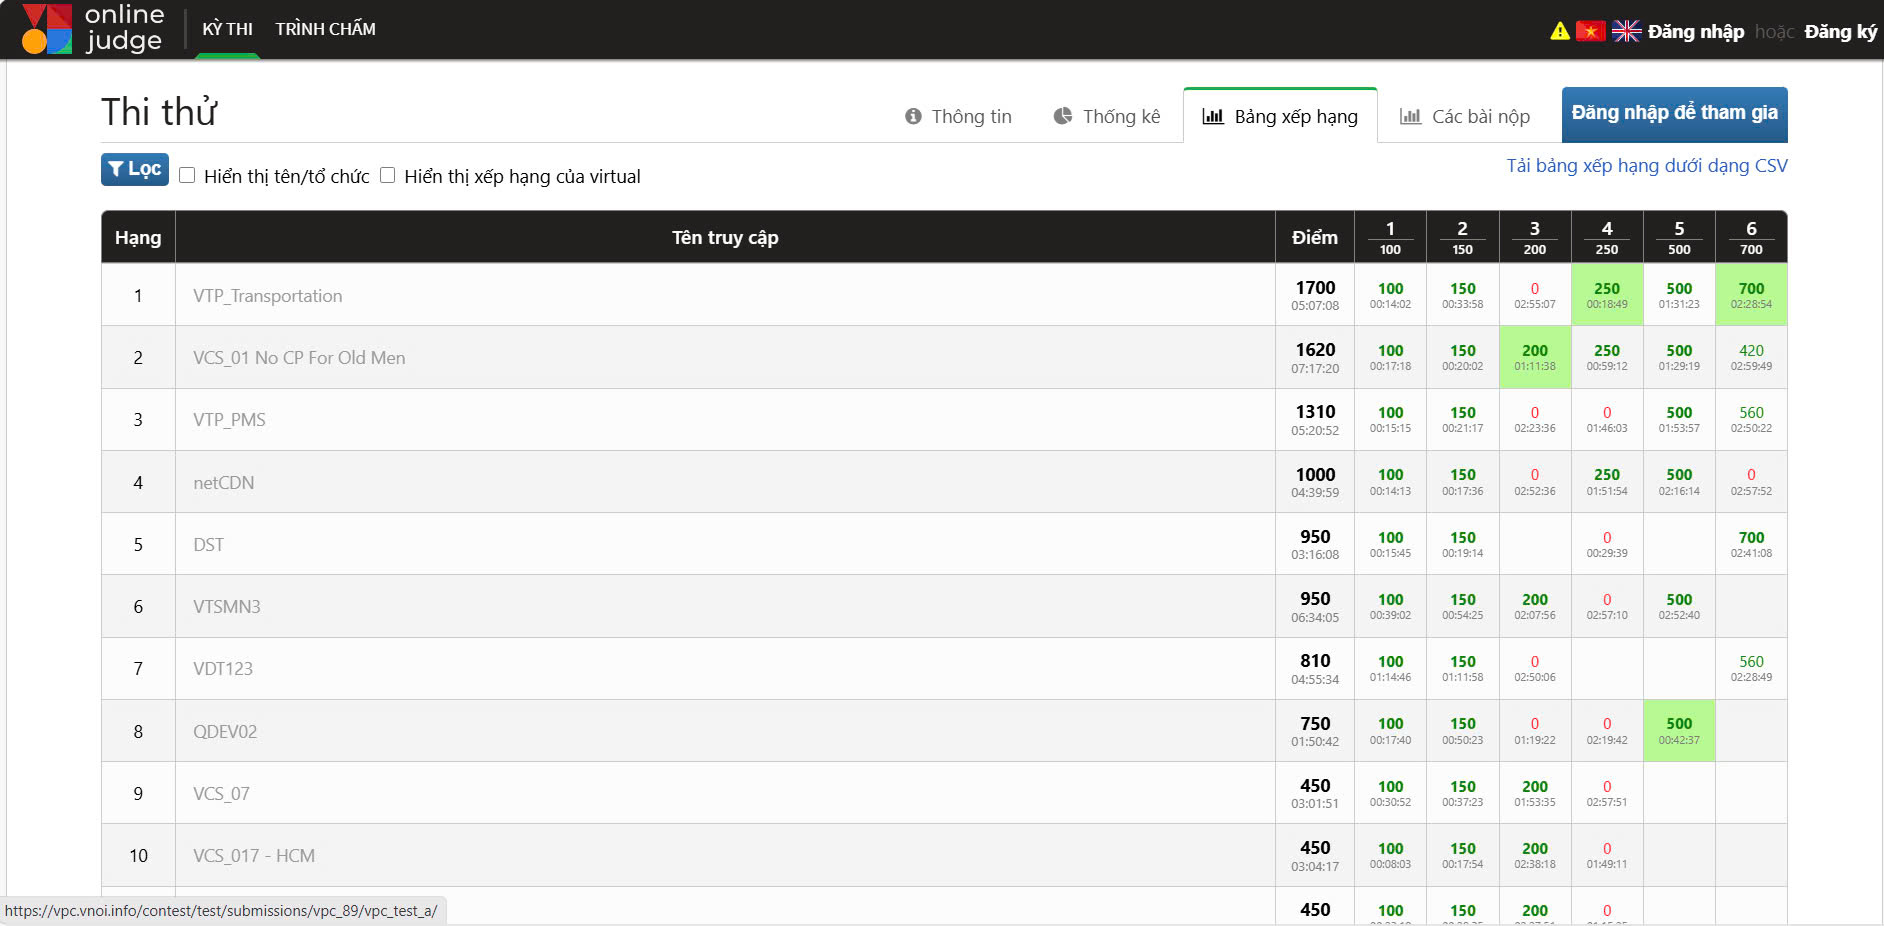Click the Tên truy cập column header

[725, 237]
